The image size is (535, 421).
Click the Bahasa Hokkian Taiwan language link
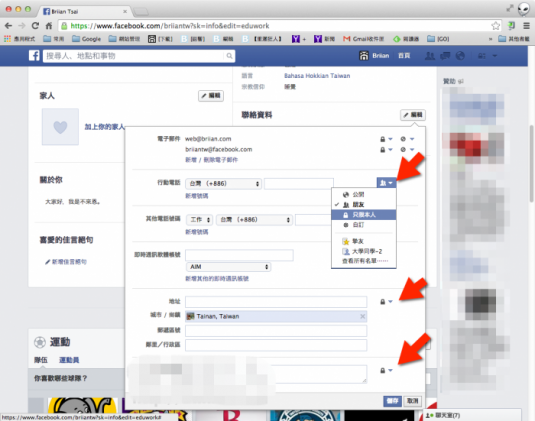point(317,76)
